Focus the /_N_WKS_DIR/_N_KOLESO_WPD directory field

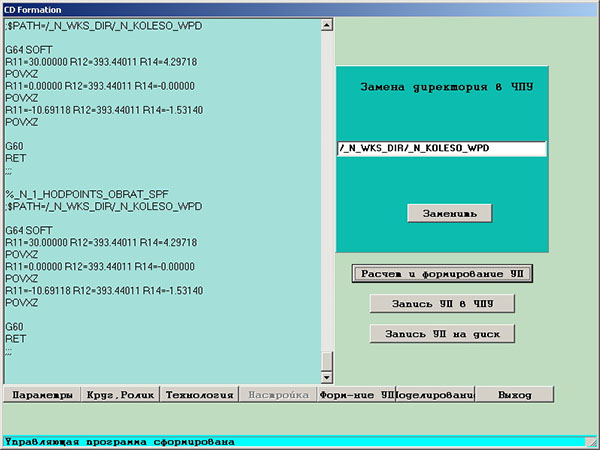442,149
